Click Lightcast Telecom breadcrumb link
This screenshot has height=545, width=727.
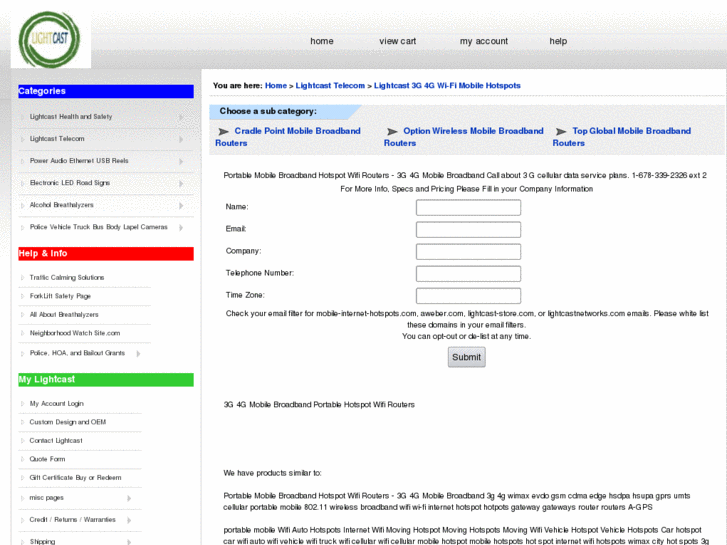pos(330,85)
